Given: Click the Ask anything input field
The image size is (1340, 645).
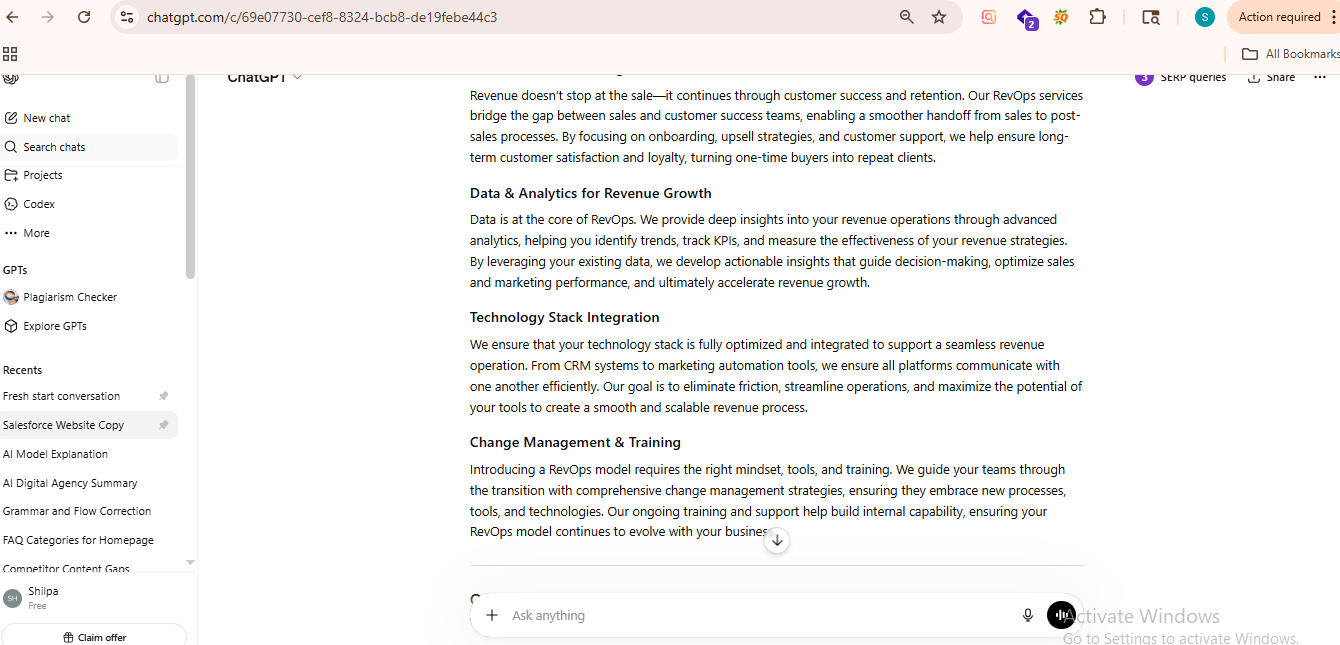Looking at the screenshot, I should click(760, 615).
